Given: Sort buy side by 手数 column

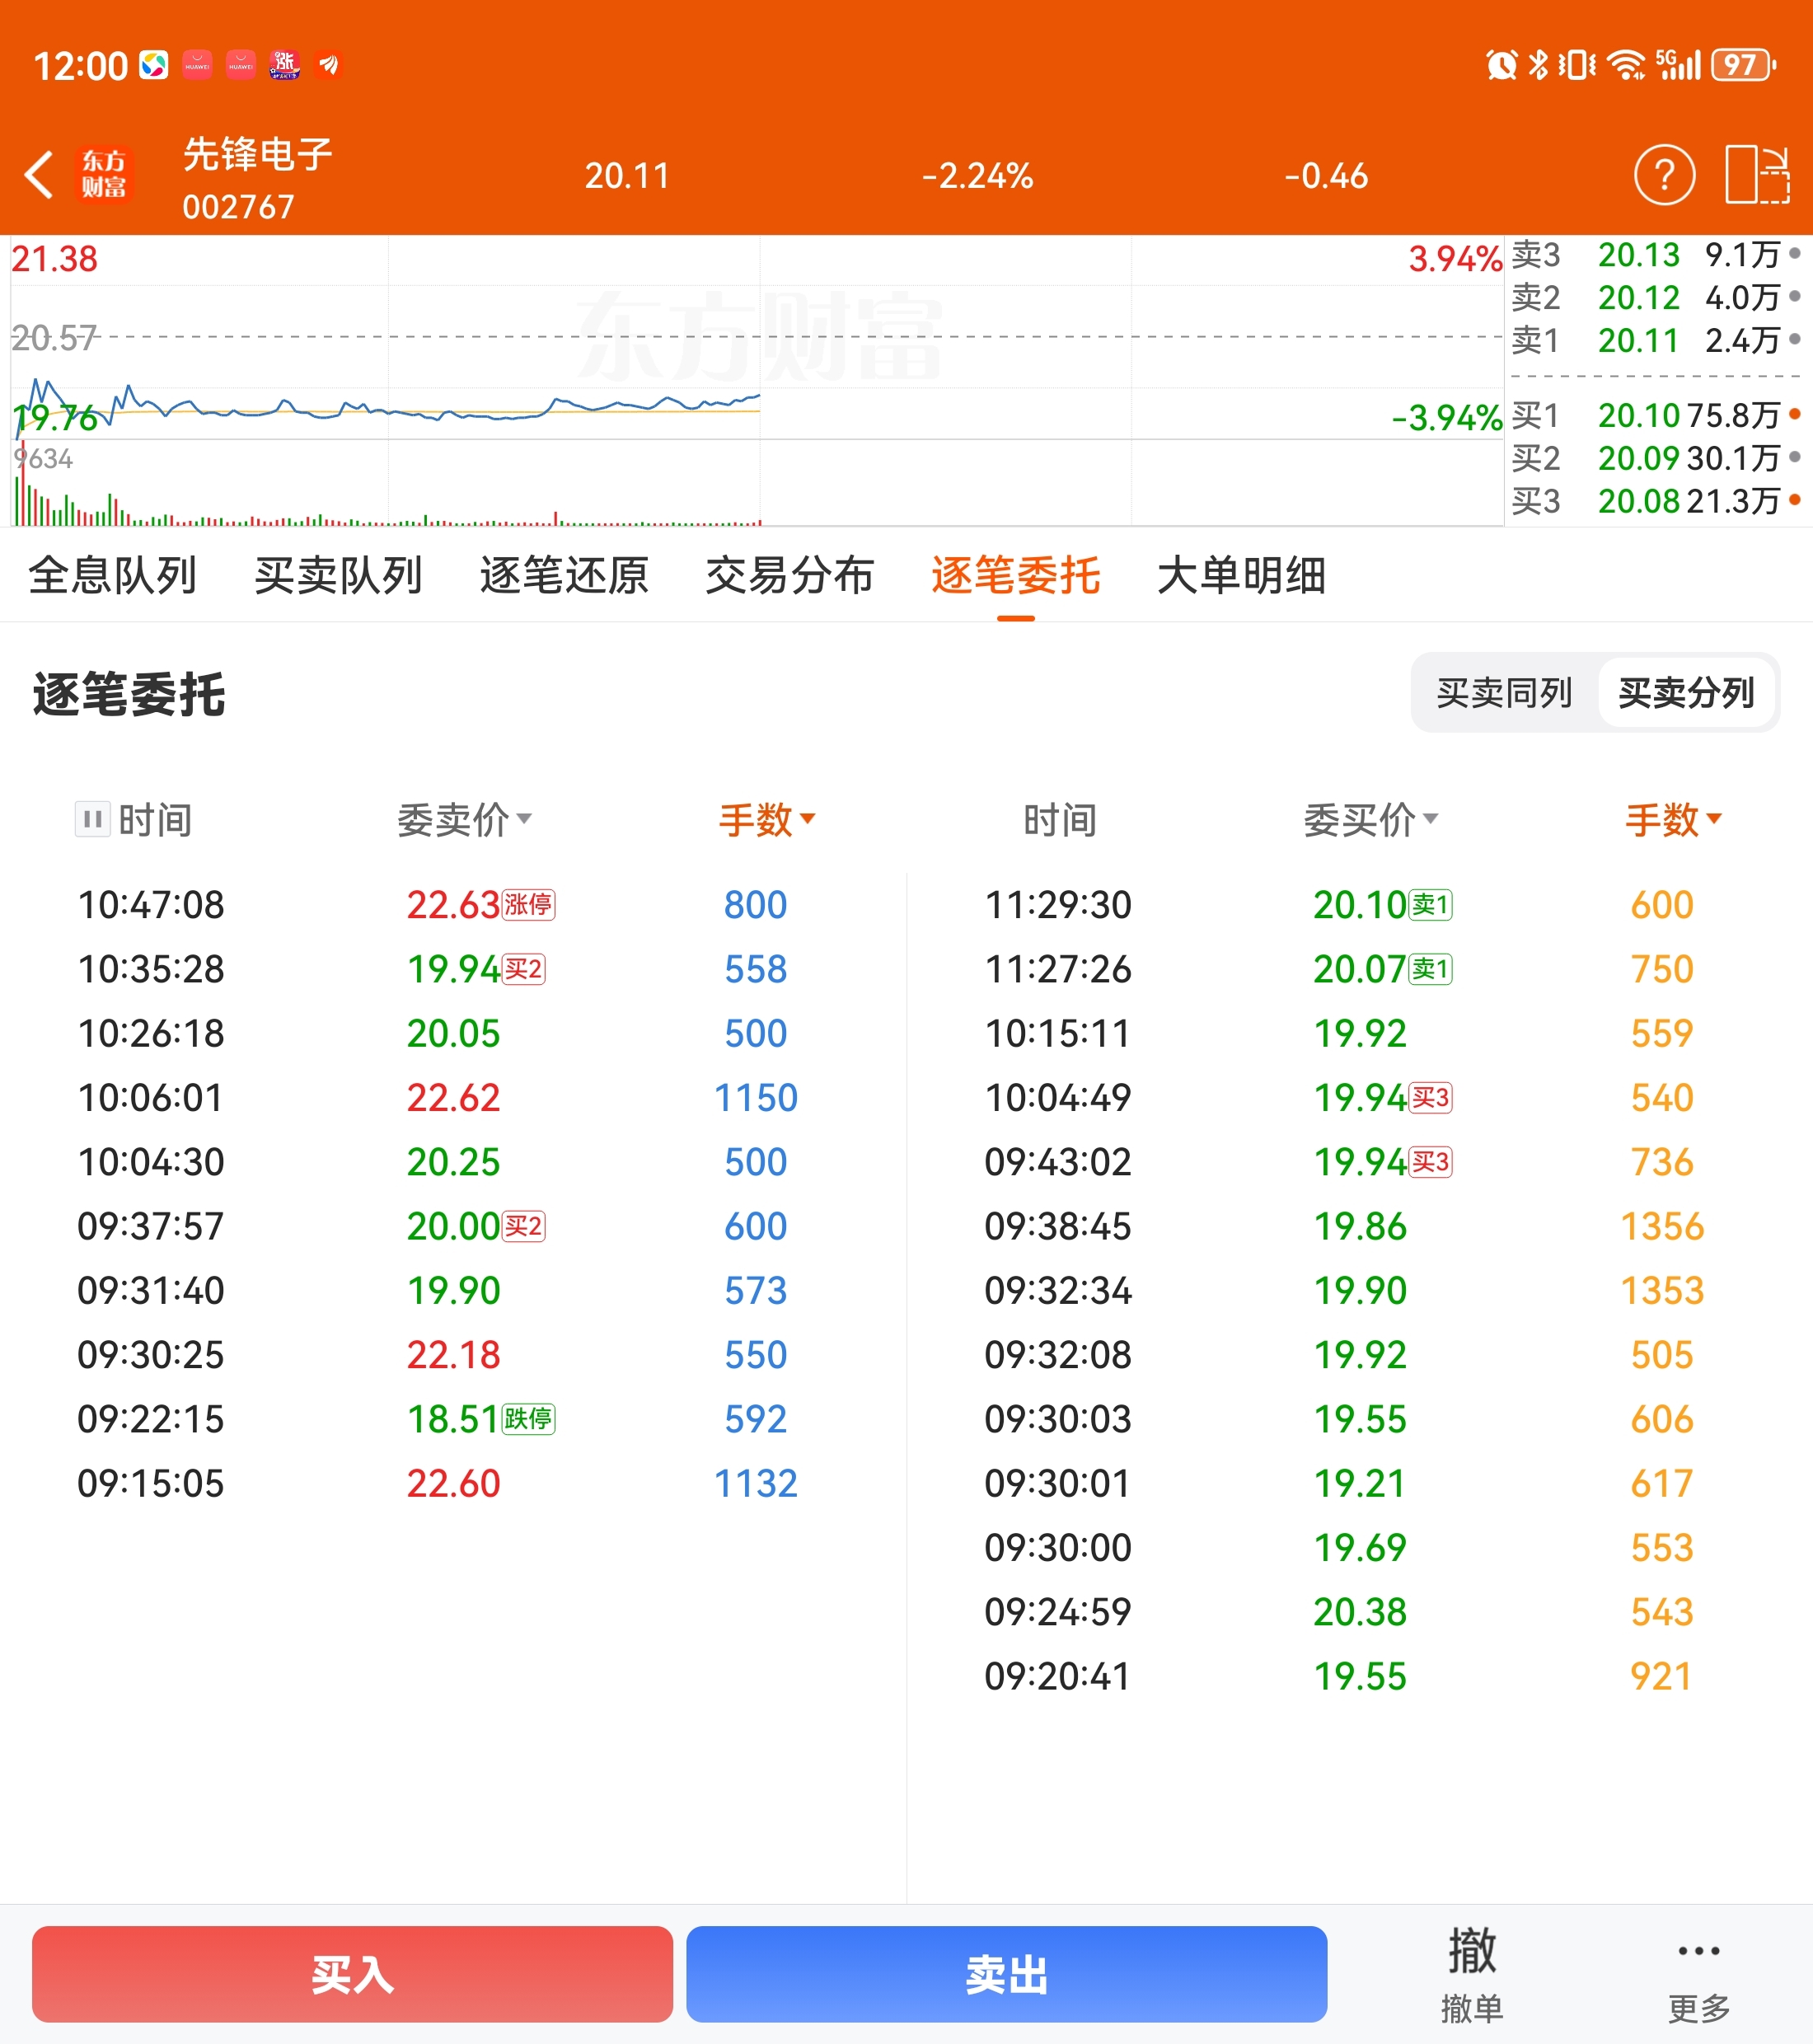Looking at the screenshot, I should [x=1673, y=820].
